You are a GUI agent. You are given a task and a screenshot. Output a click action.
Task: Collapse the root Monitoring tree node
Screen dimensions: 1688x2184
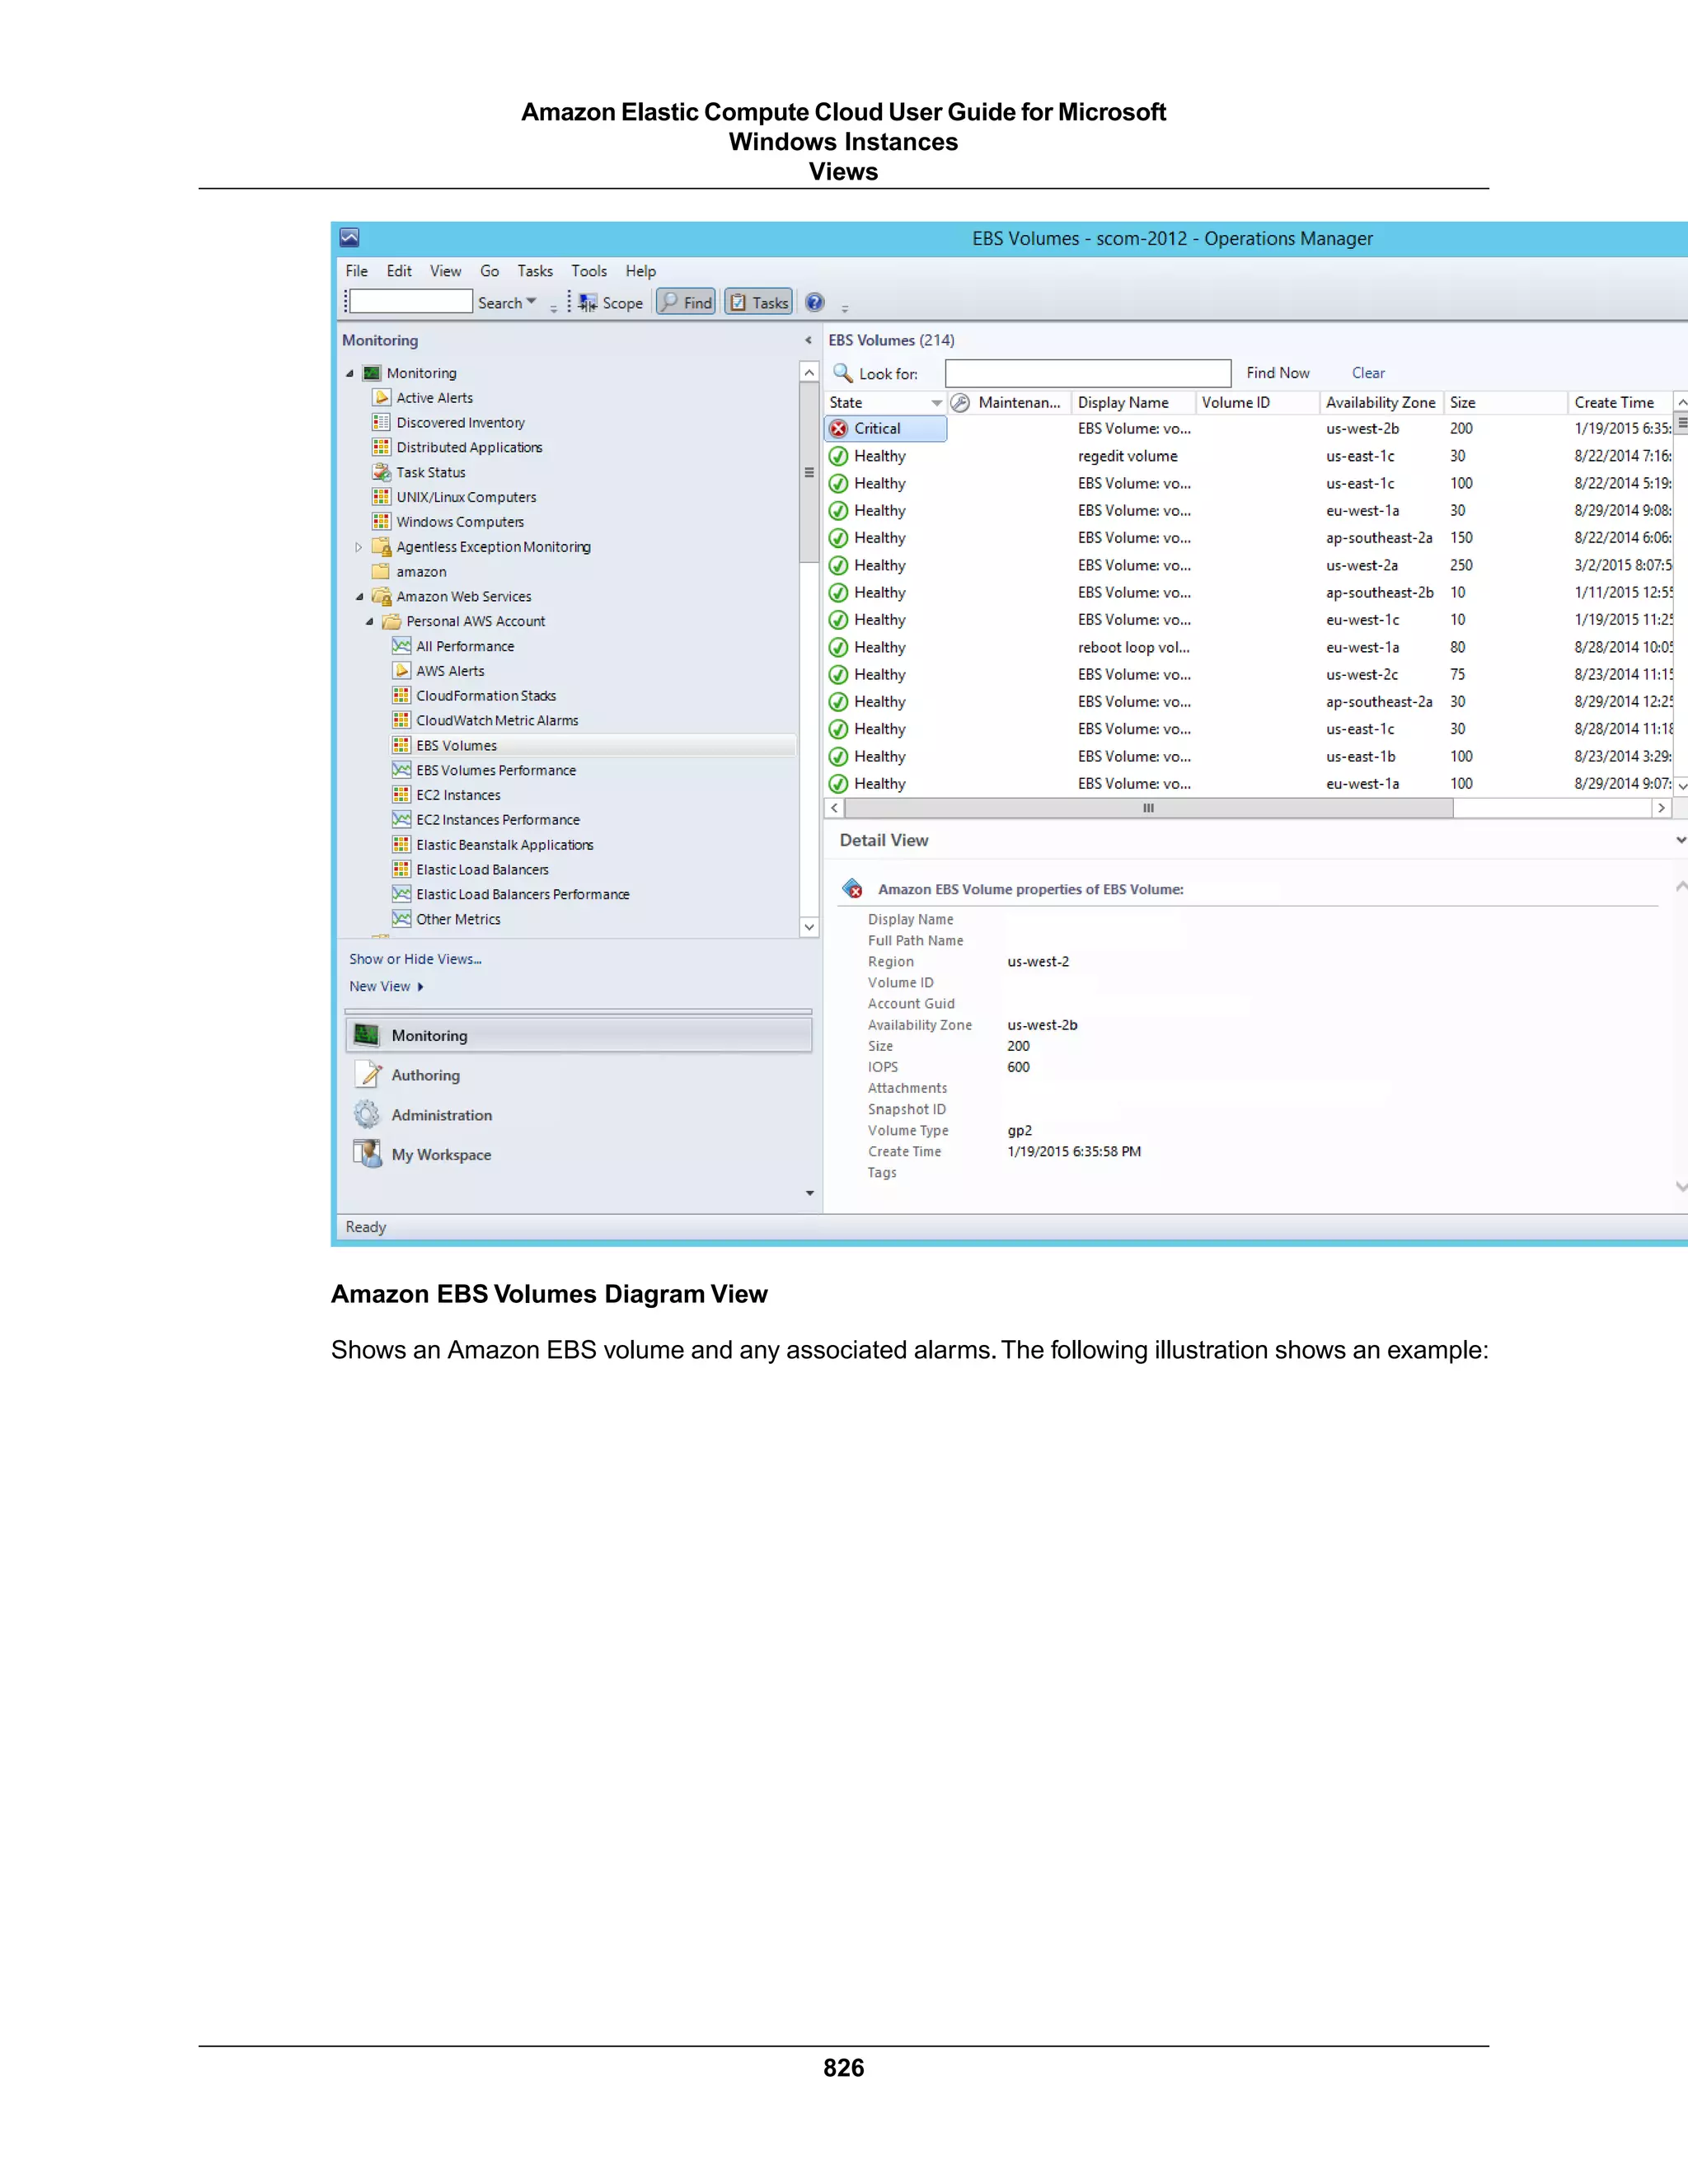click(x=350, y=373)
